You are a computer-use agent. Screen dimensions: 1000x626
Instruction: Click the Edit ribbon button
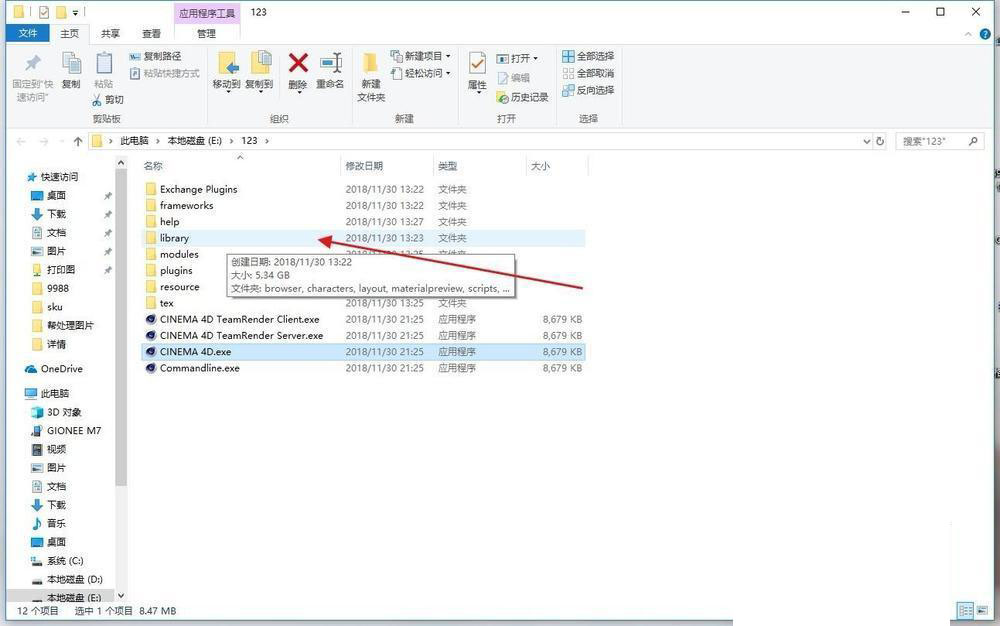coord(513,78)
